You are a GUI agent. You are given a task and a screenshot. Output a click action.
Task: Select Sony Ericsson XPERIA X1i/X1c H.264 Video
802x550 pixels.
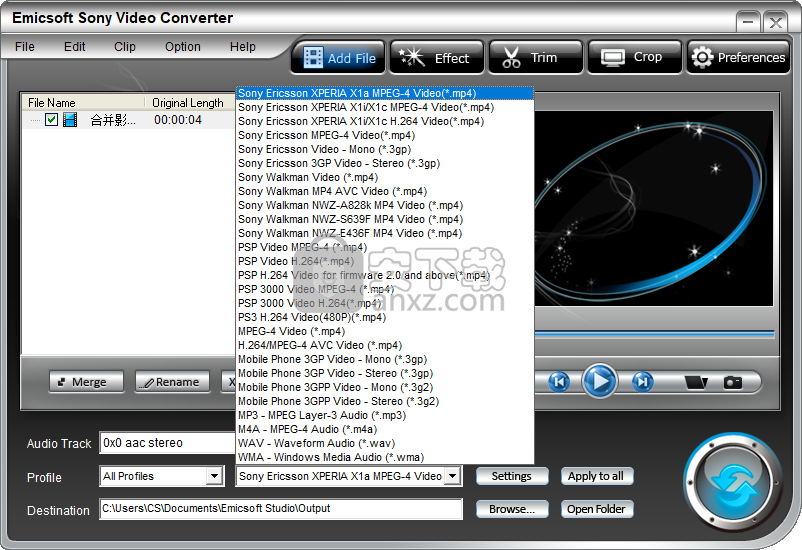[385, 121]
